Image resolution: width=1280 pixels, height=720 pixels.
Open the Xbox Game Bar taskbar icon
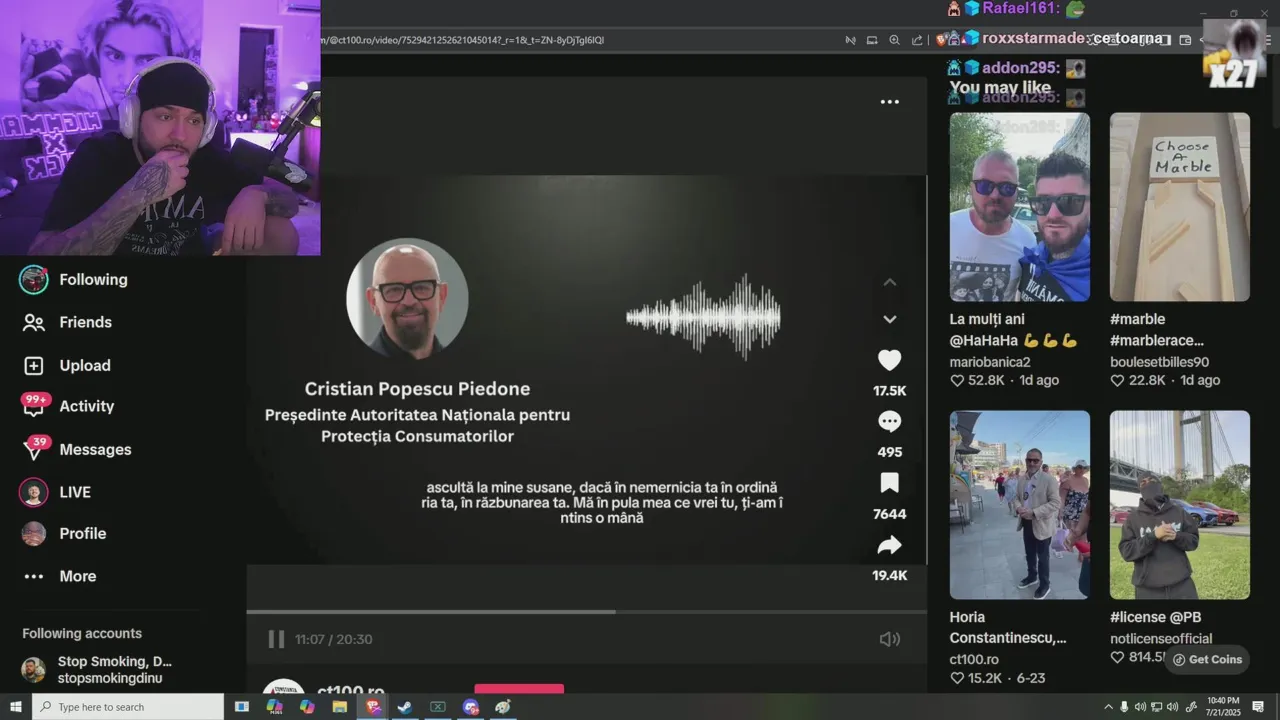[x=438, y=707]
